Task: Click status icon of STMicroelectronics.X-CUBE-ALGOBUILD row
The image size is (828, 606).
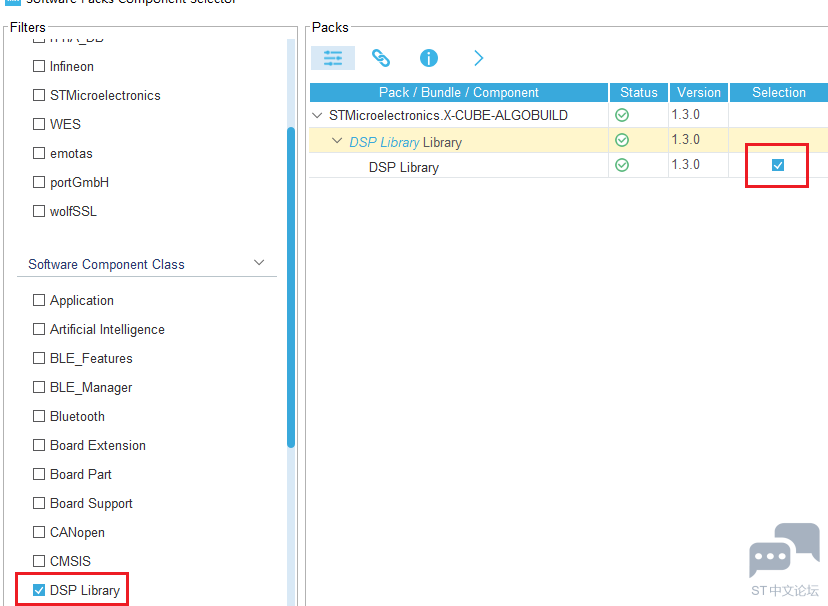Action: point(622,115)
